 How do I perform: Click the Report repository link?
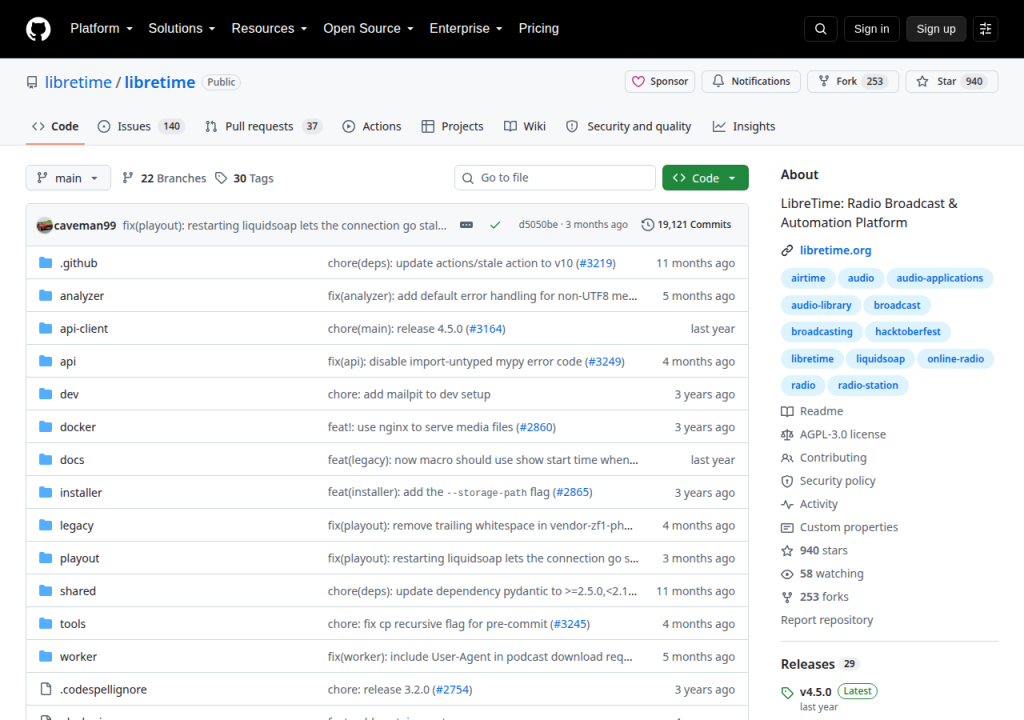827,620
